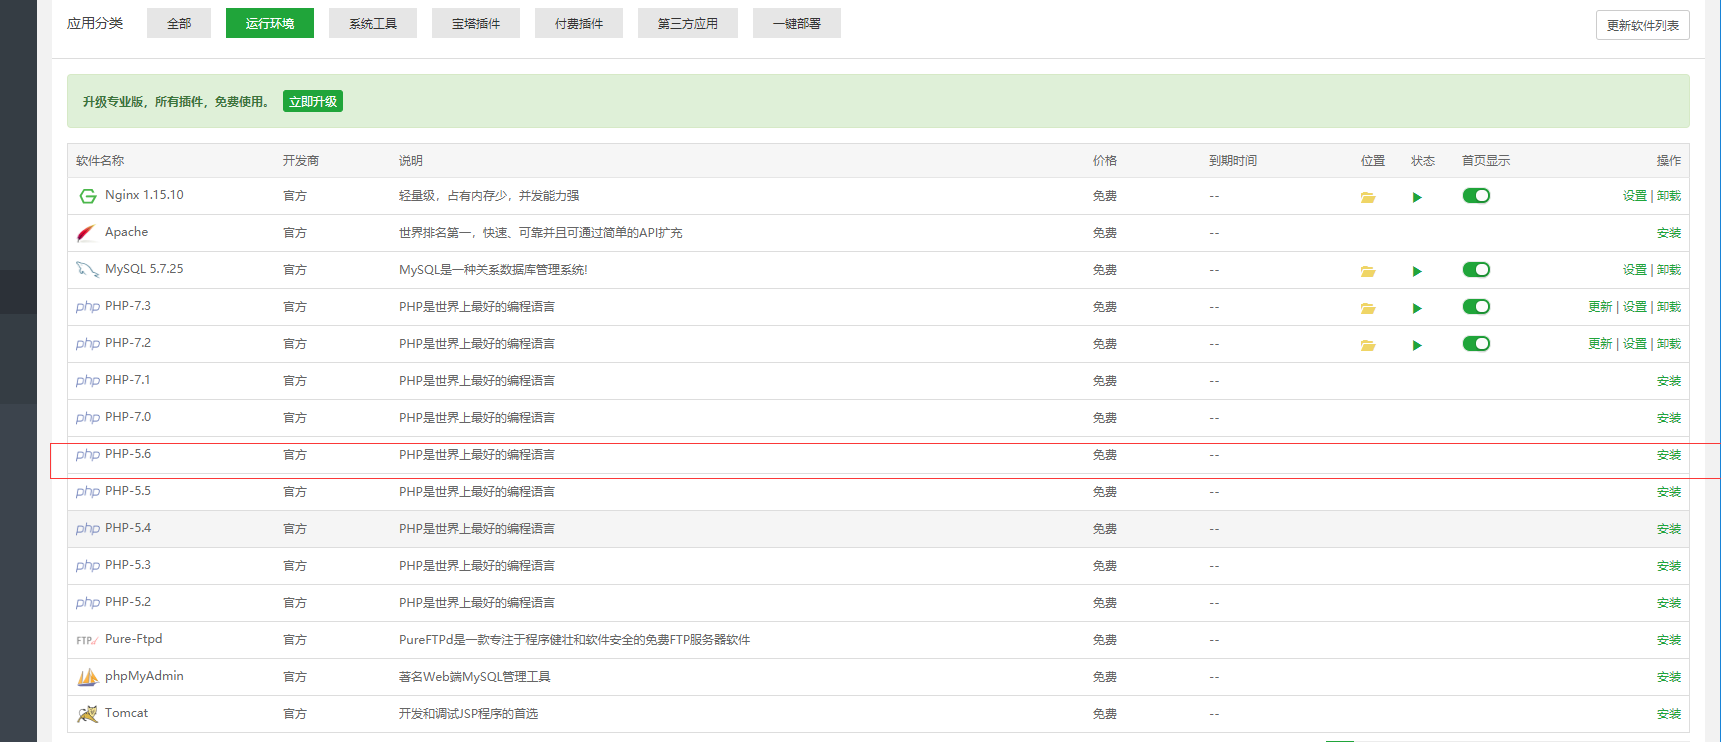Click 安装 for PHP-7.0

coord(1669,418)
